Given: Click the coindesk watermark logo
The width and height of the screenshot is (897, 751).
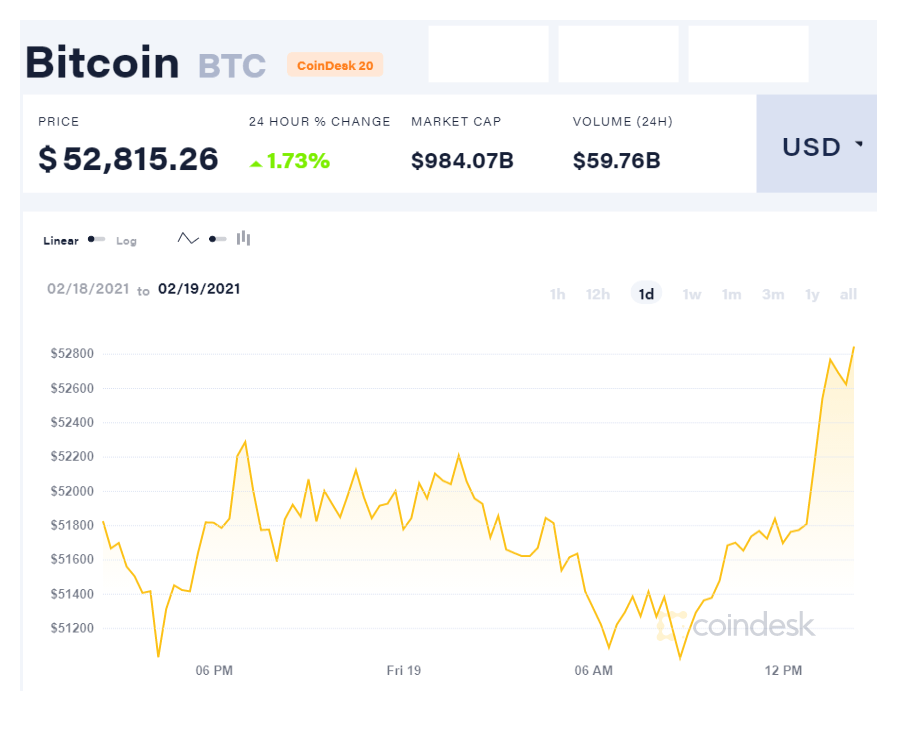Looking at the screenshot, I should click(x=738, y=626).
